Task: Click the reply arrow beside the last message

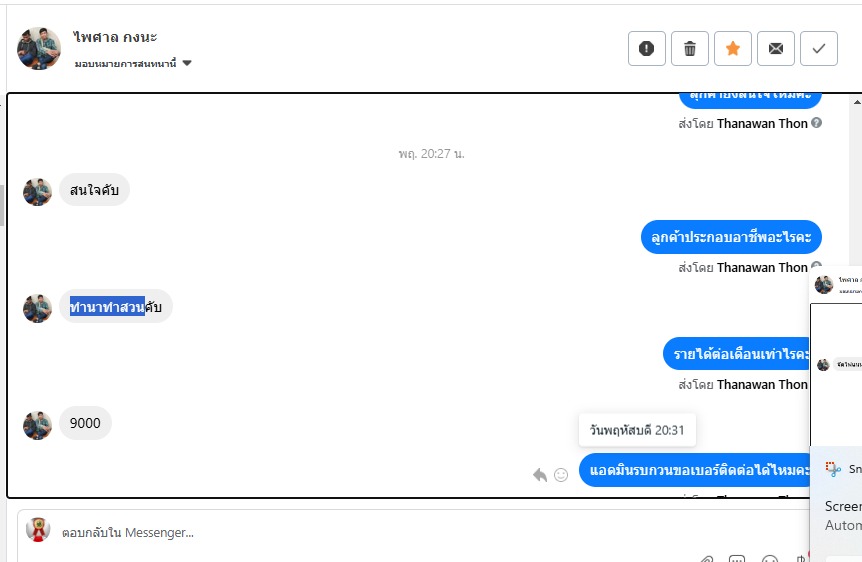Action: point(540,475)
